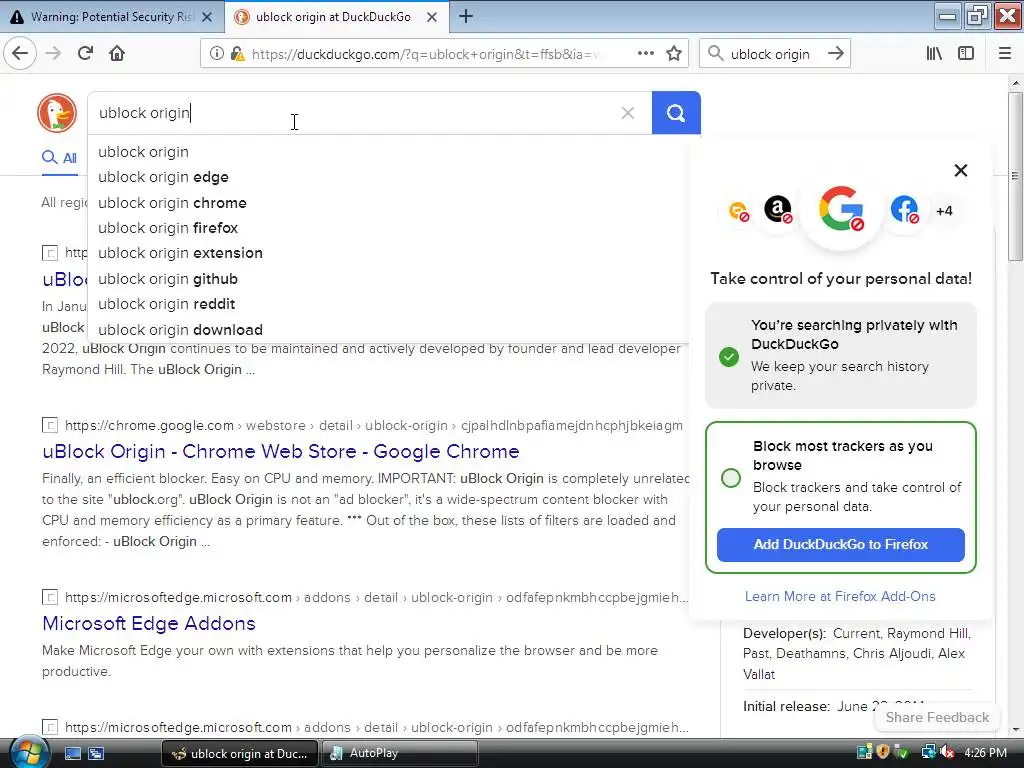Click the toolbar search magnifier icon

(716, 54)
